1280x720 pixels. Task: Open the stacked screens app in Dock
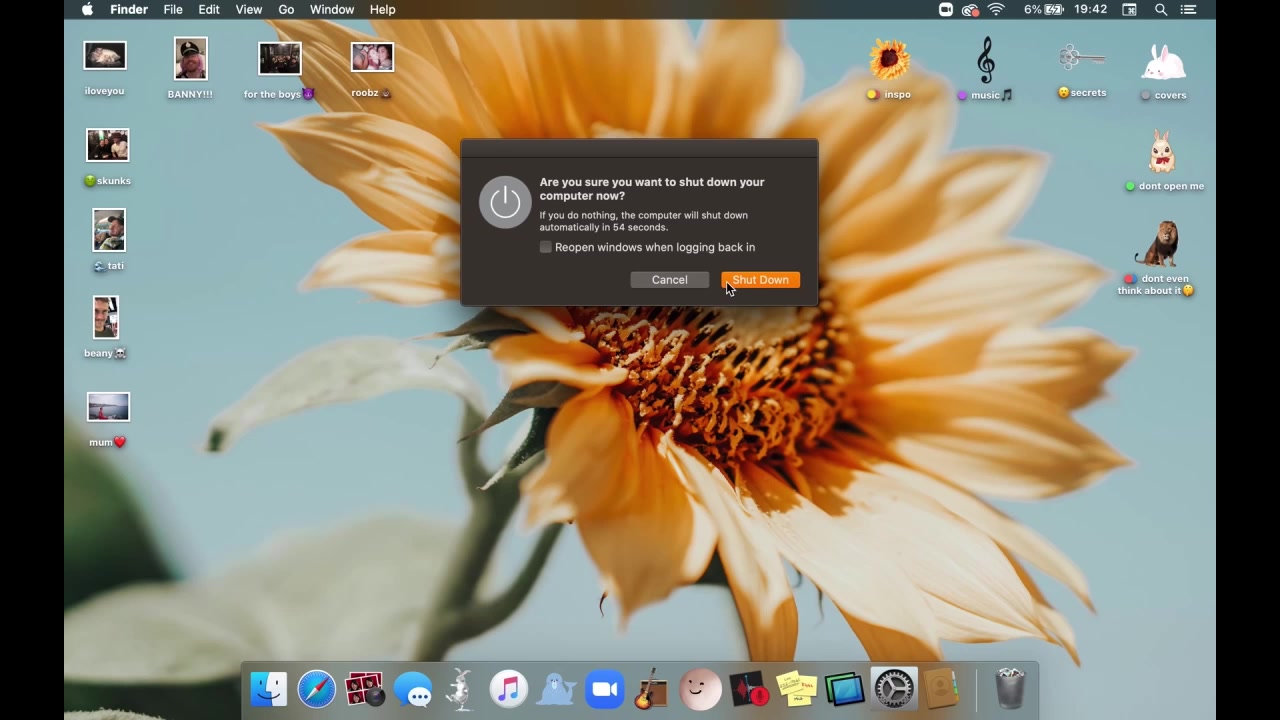coord(844,689)
